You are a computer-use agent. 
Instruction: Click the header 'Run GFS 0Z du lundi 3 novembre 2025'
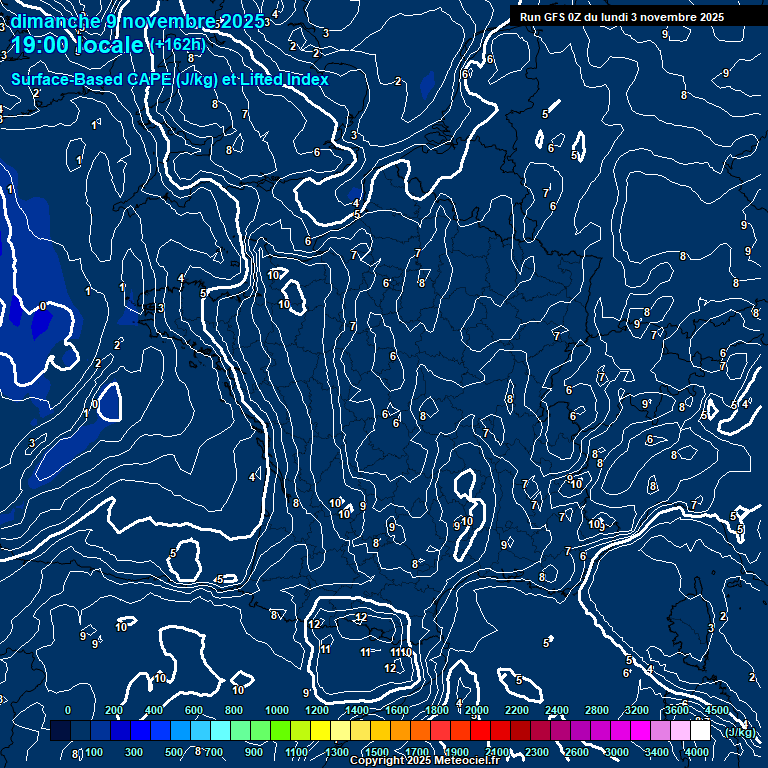click(622, 17)
